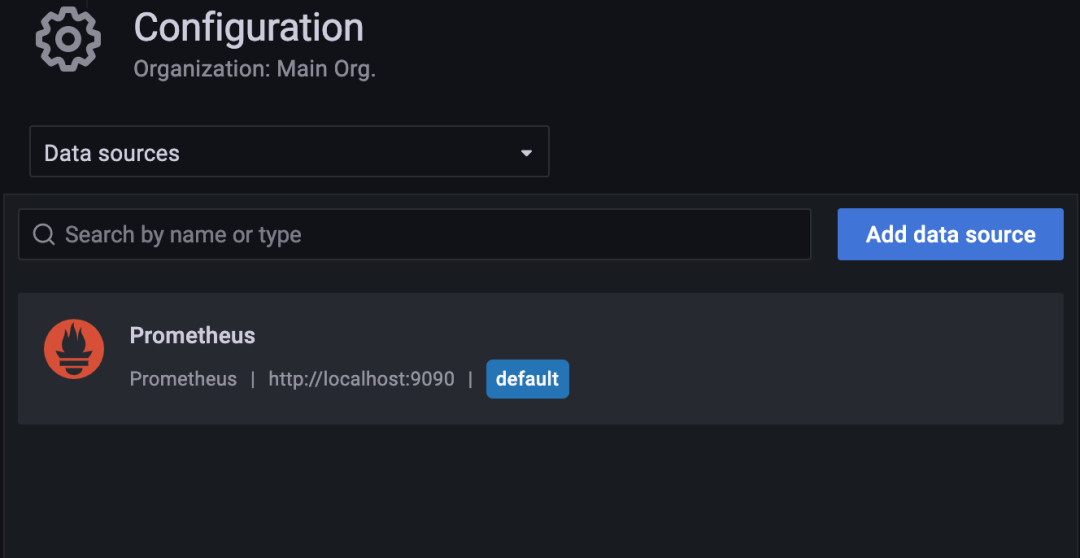Focus the Search by name or type field
The height and width of the screenshot is (558, 1080).
[x=430, y=235]
